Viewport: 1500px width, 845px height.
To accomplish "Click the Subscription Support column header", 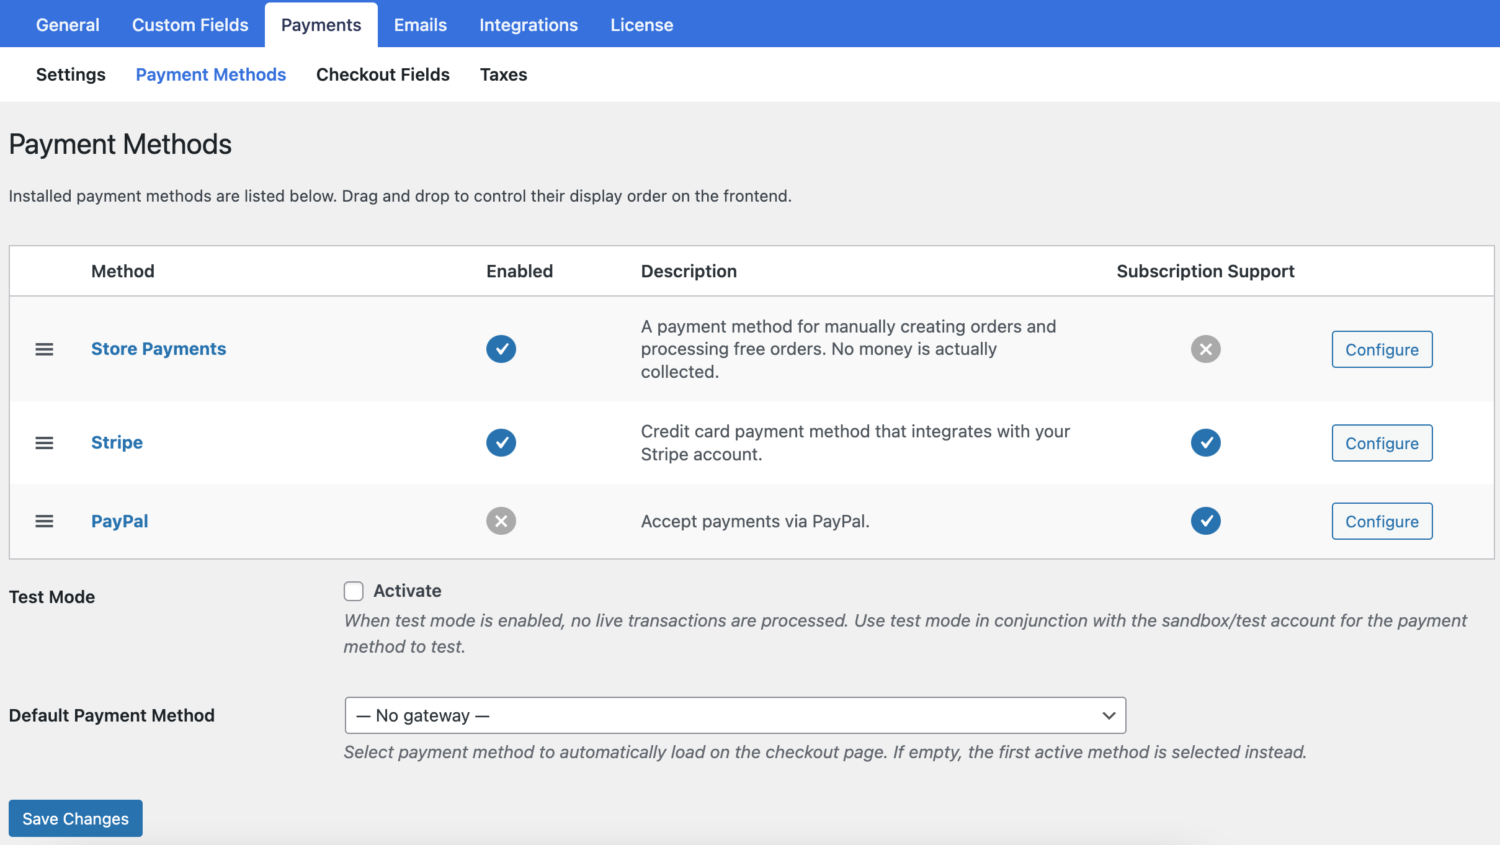I will [1206, 271].
